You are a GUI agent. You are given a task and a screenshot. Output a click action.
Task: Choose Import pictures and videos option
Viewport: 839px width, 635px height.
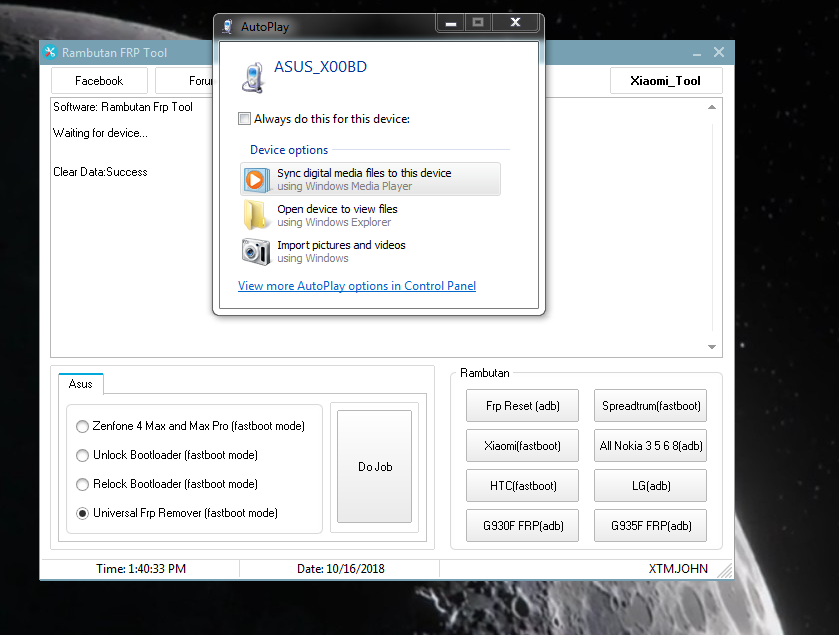370,251
